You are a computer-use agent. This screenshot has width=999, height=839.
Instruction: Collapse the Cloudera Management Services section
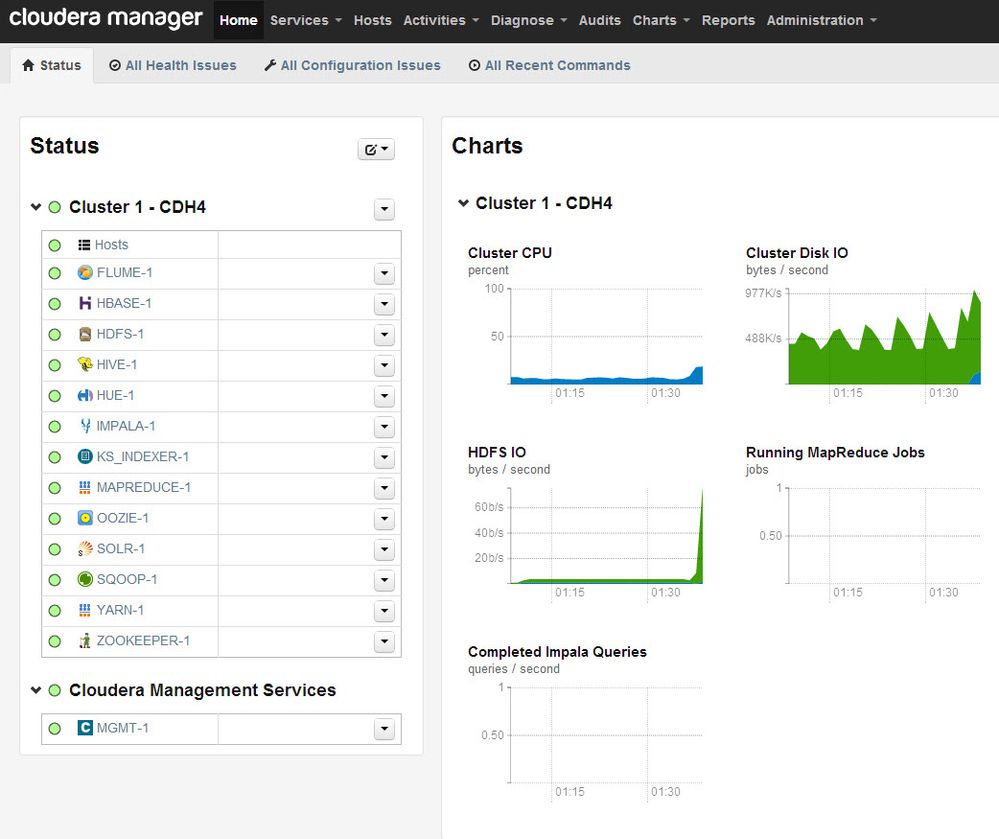[x=36, y=690]
